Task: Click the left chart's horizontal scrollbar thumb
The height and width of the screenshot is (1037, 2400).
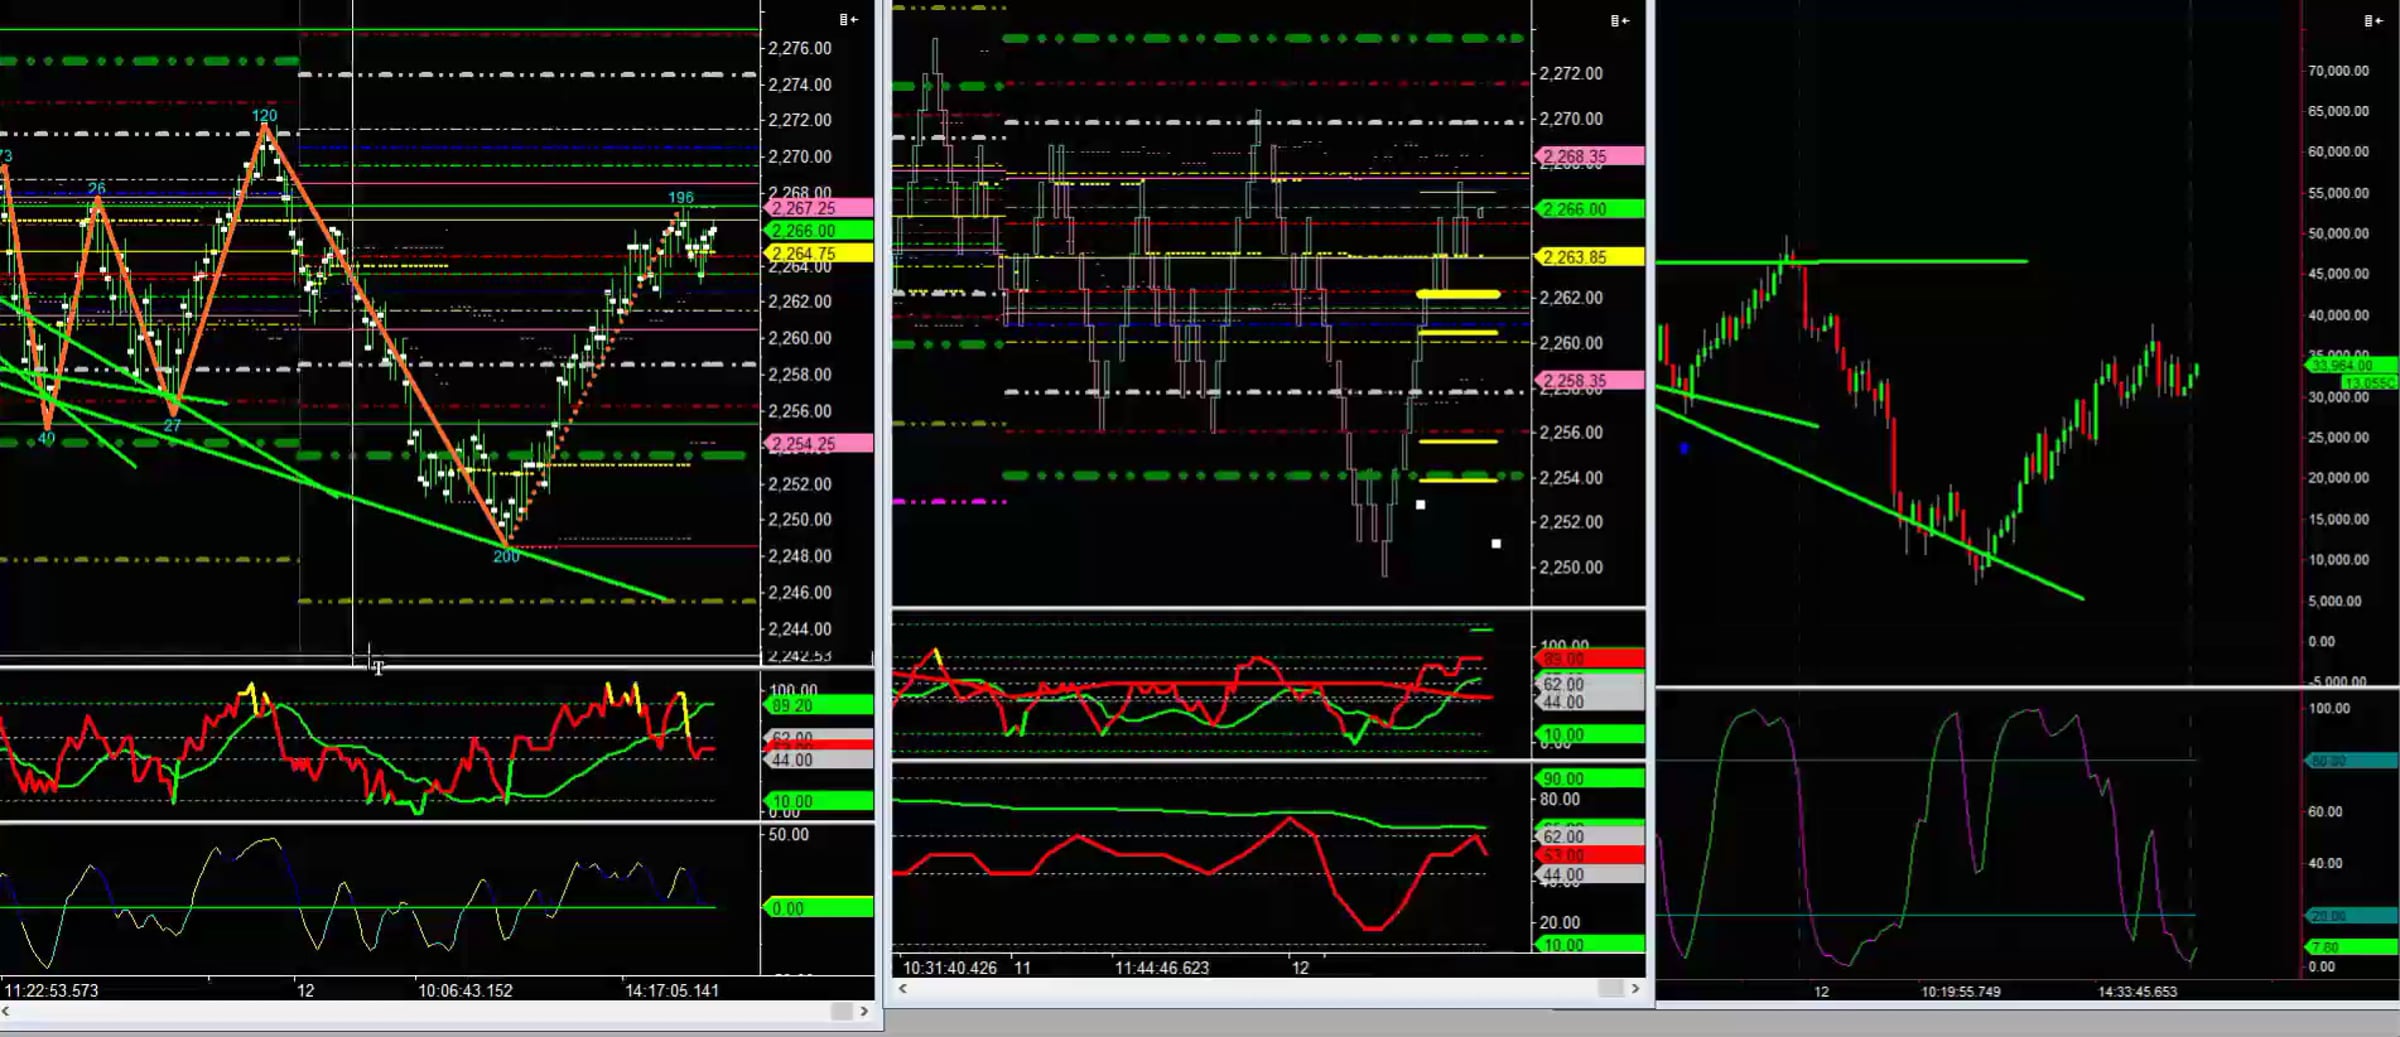Action: coord(841,1011)
